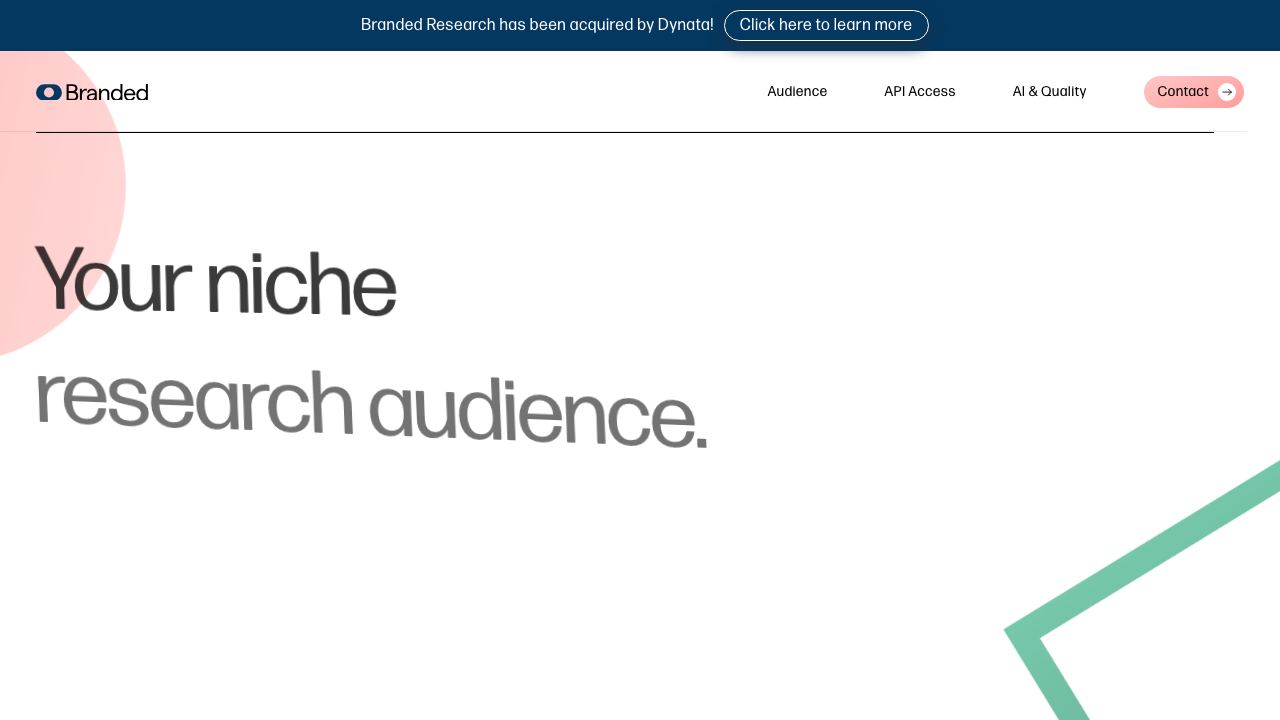Click the 'research audience.' heading

371,406
